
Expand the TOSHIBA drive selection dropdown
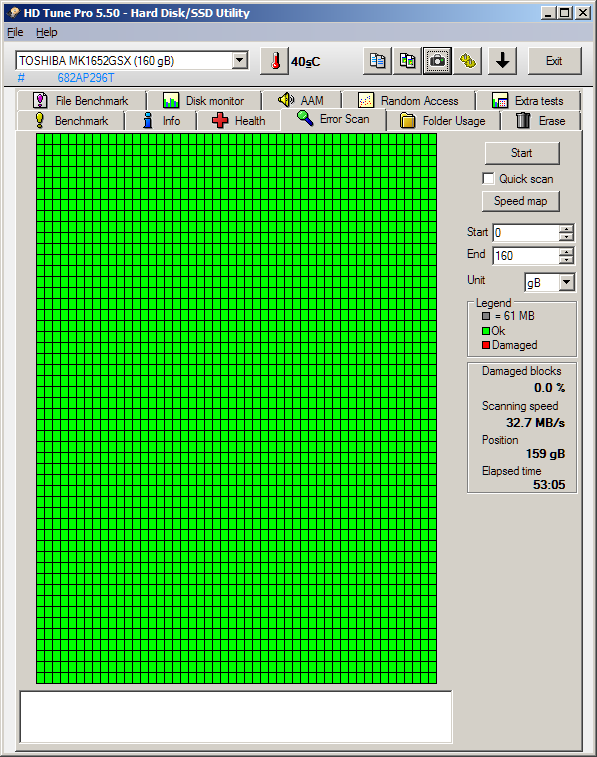coord(239,61)
